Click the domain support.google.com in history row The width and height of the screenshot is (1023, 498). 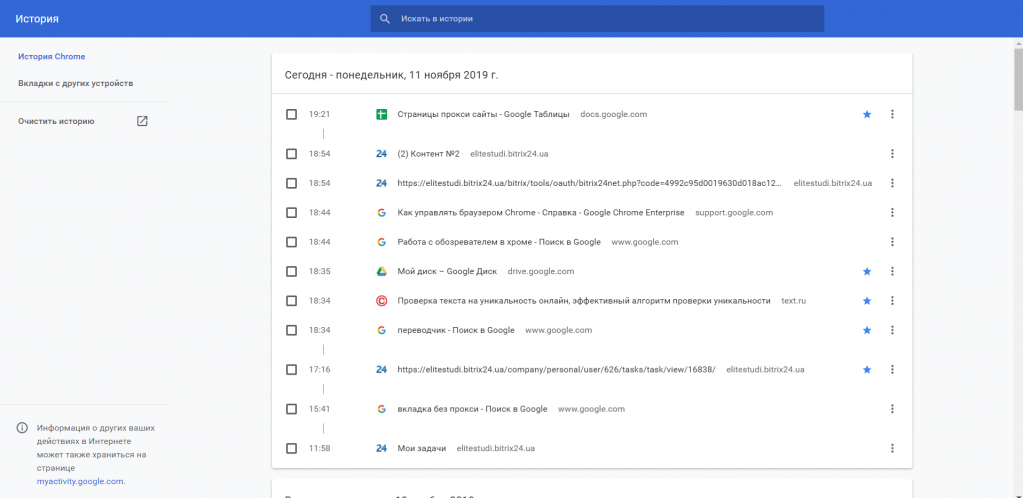[x=734, y=213]
